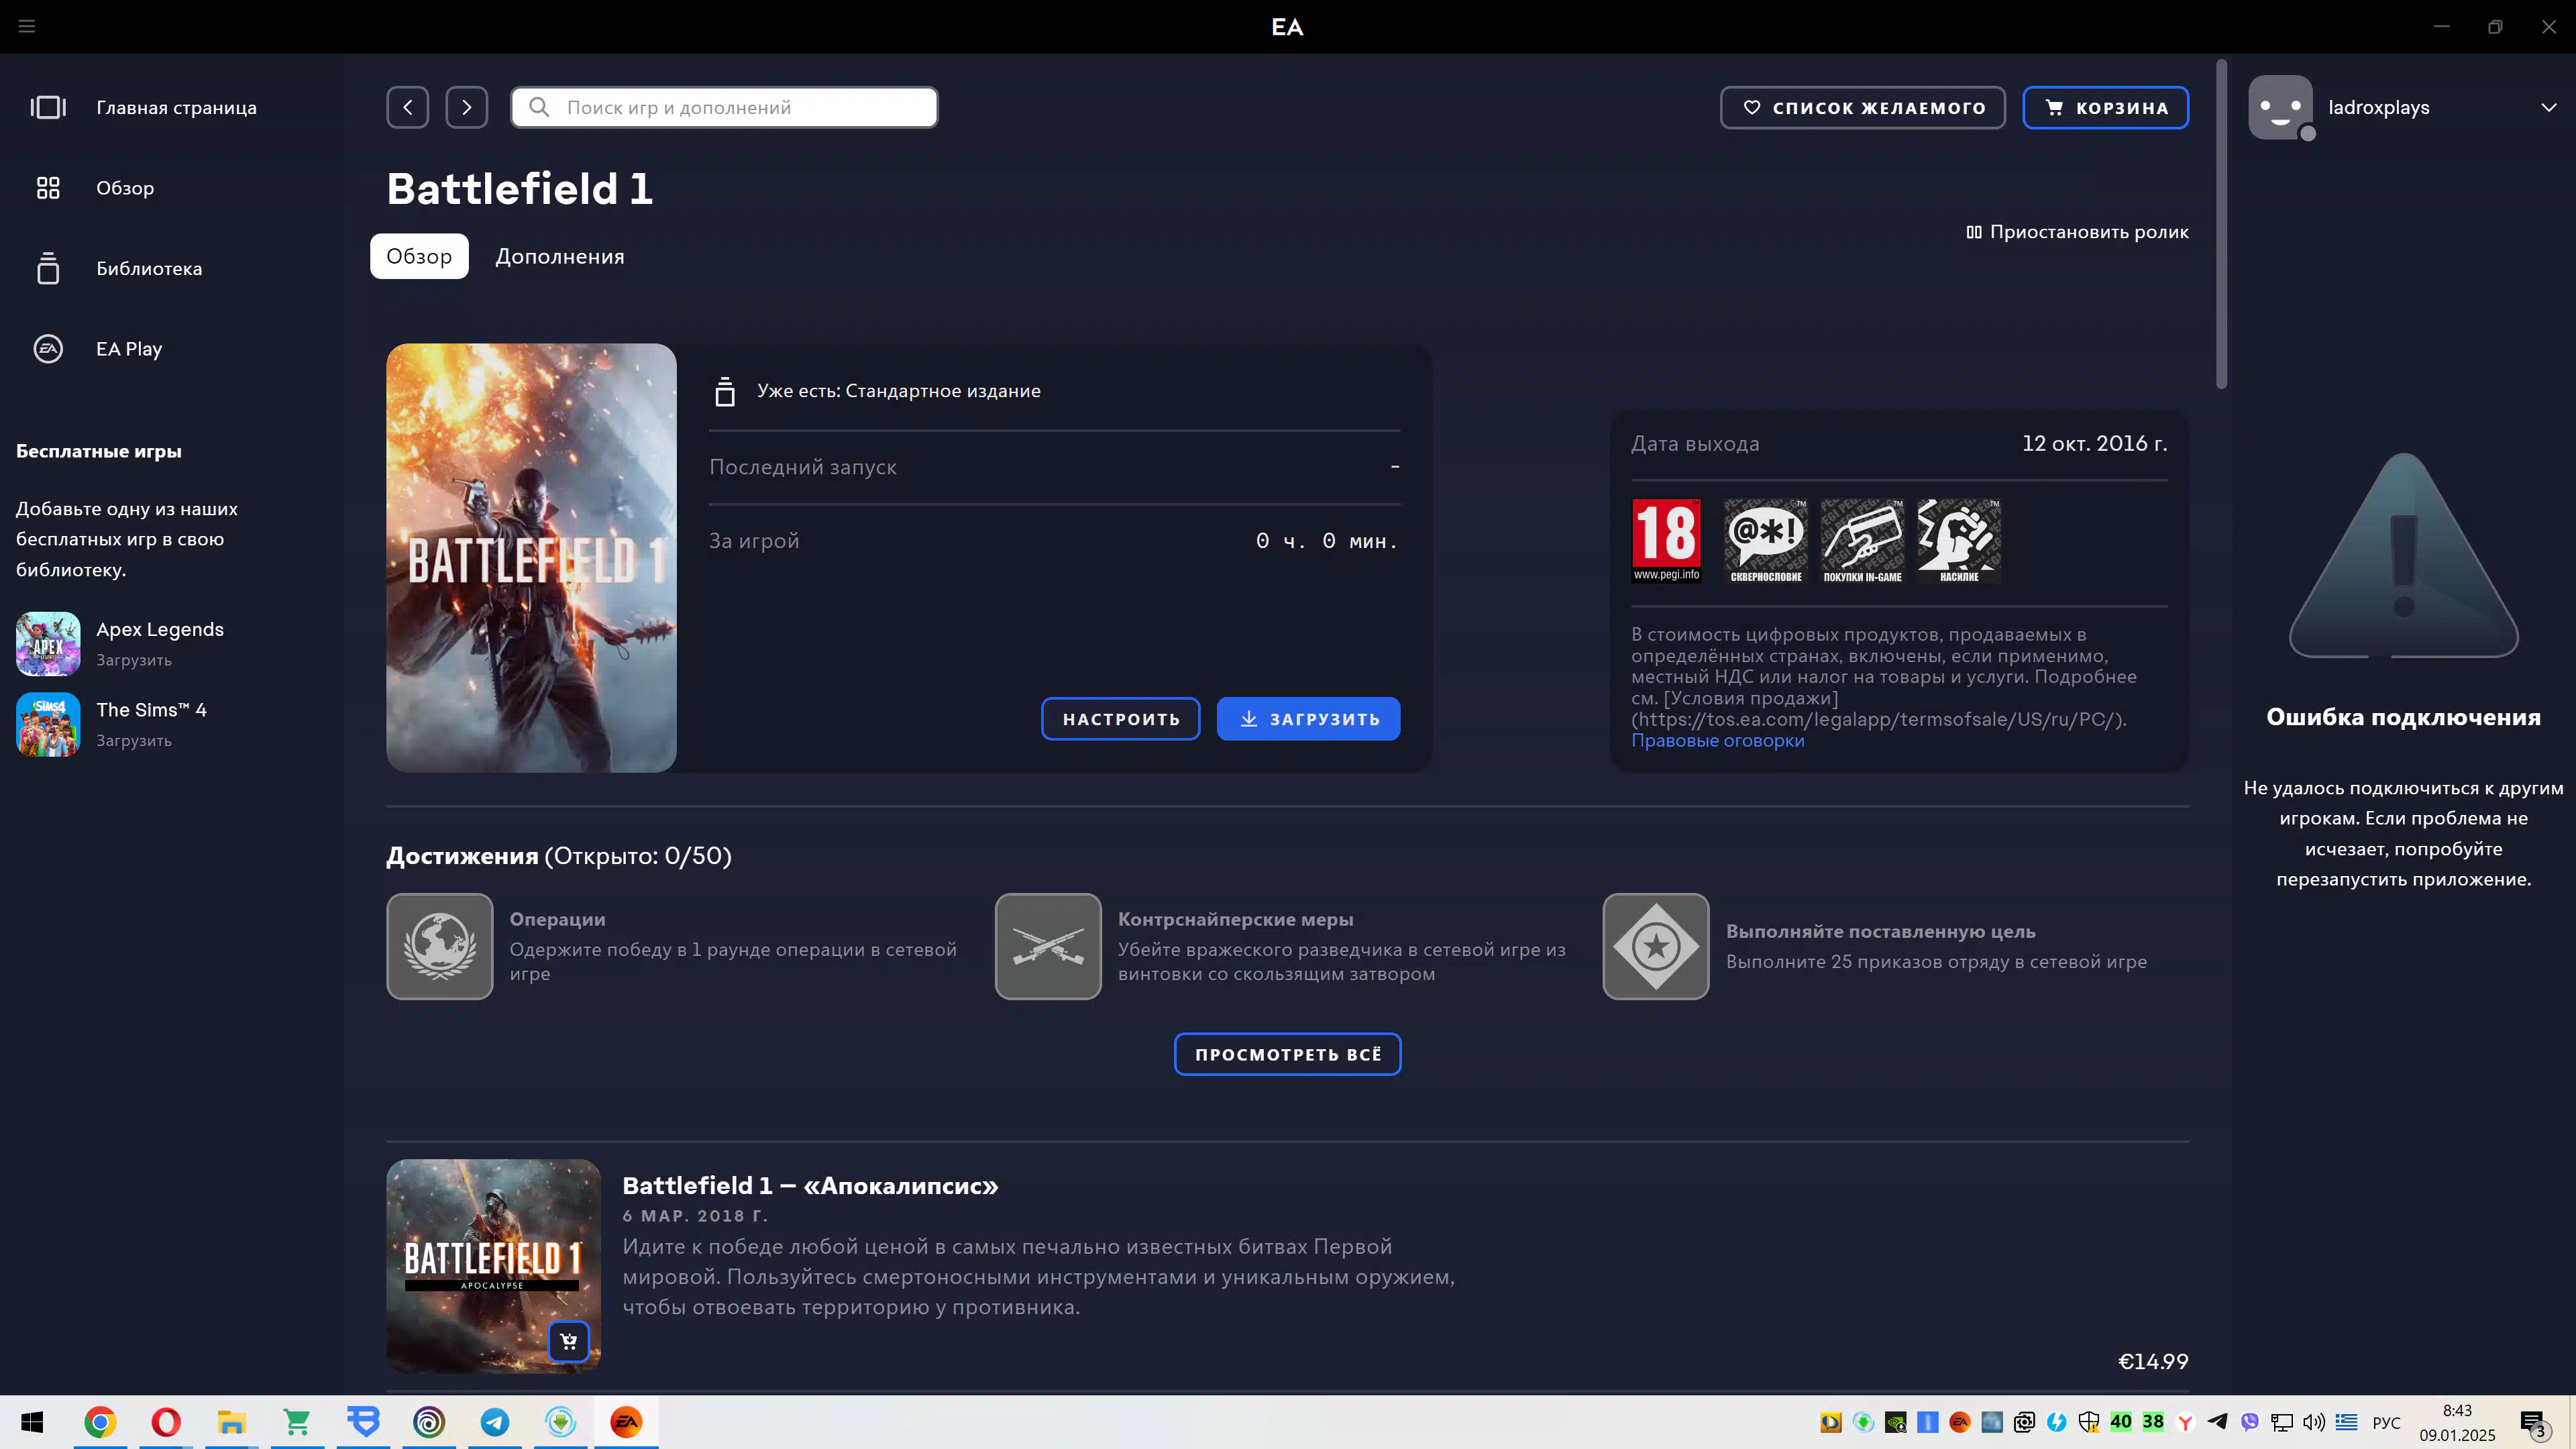2576x1449 pixels.
Task: Click the volume icon in system tray
Action: [2314, 1422]
